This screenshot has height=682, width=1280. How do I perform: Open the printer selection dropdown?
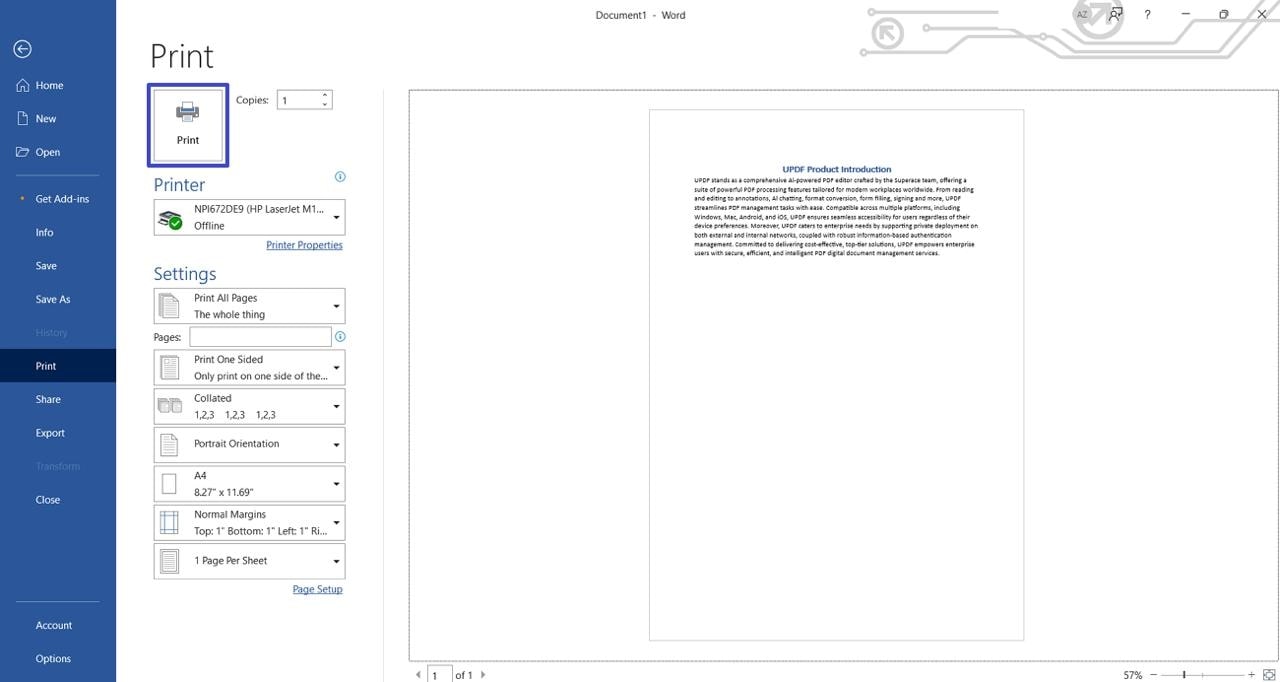point(249,217)
